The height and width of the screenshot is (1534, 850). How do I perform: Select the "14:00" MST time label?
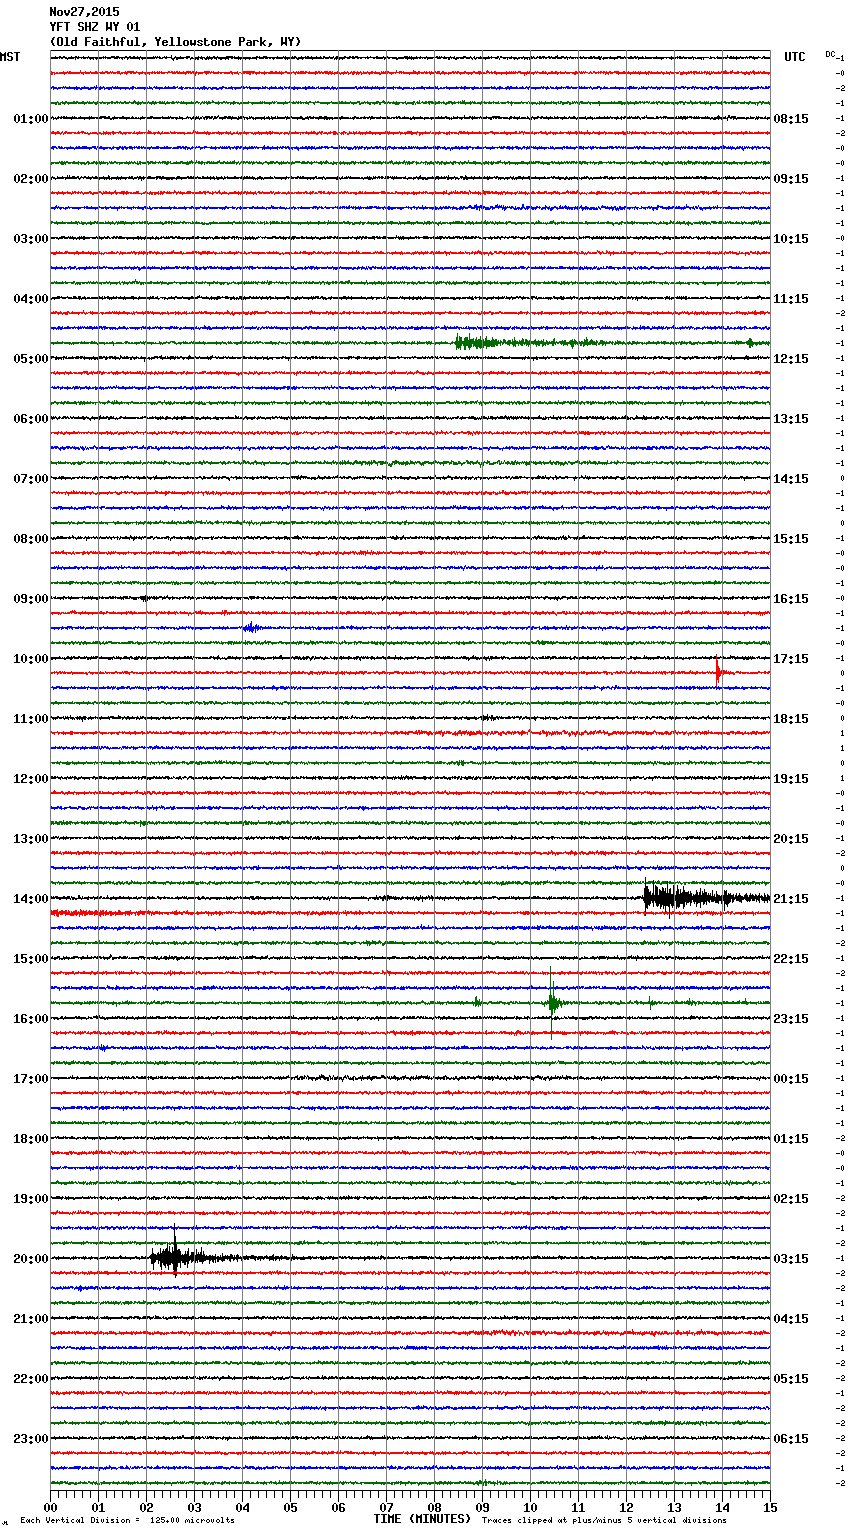point(31,899)
